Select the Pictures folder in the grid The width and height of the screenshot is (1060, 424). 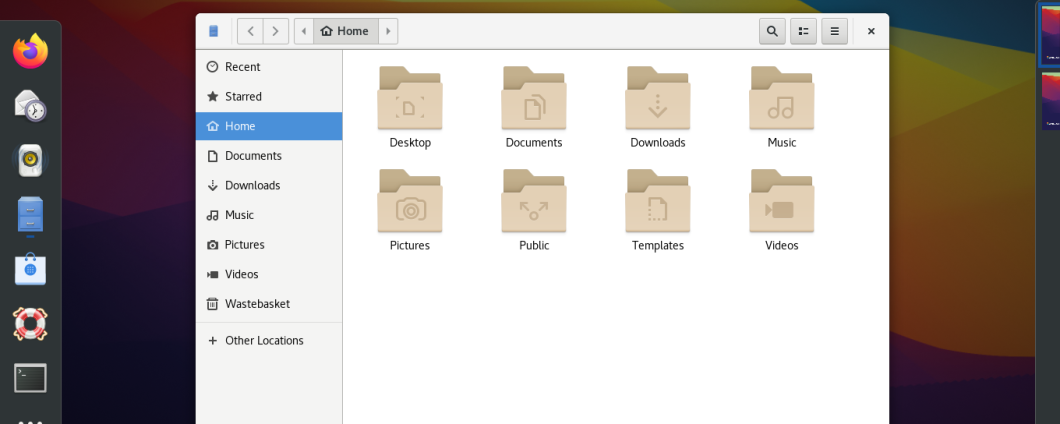[410, 202]
